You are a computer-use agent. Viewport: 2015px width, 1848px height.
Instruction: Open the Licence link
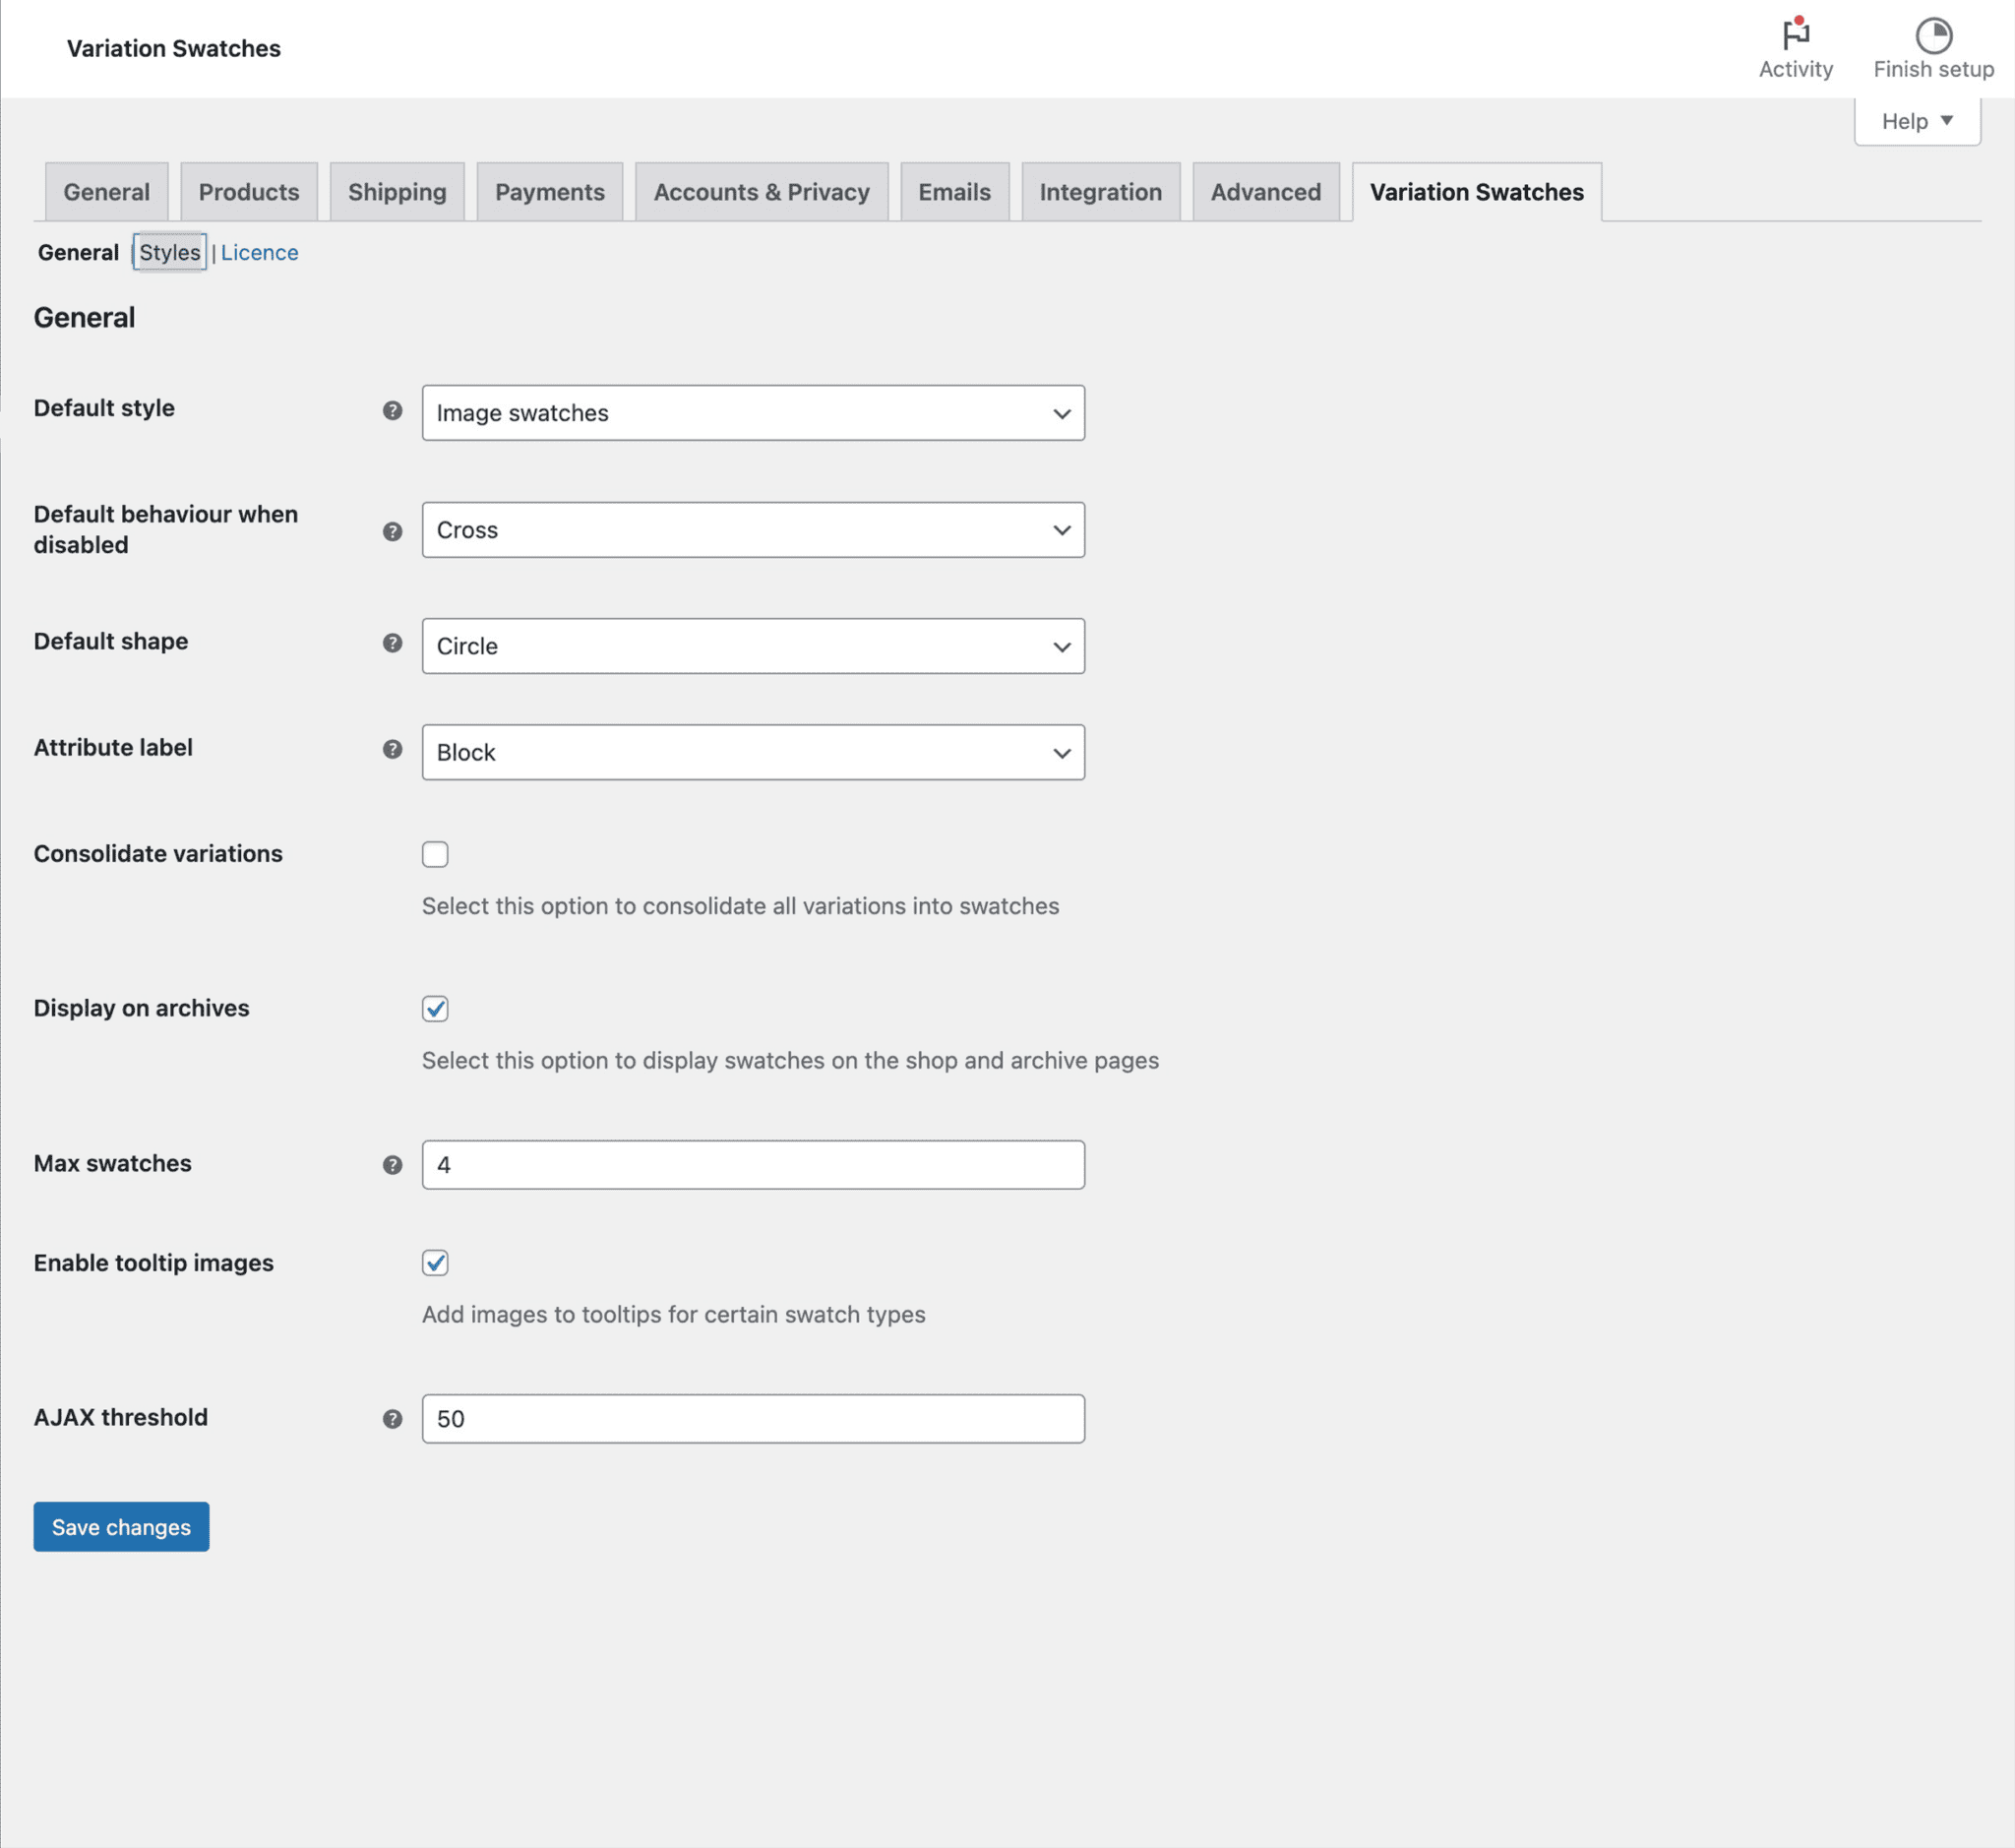tap(259, 252)
